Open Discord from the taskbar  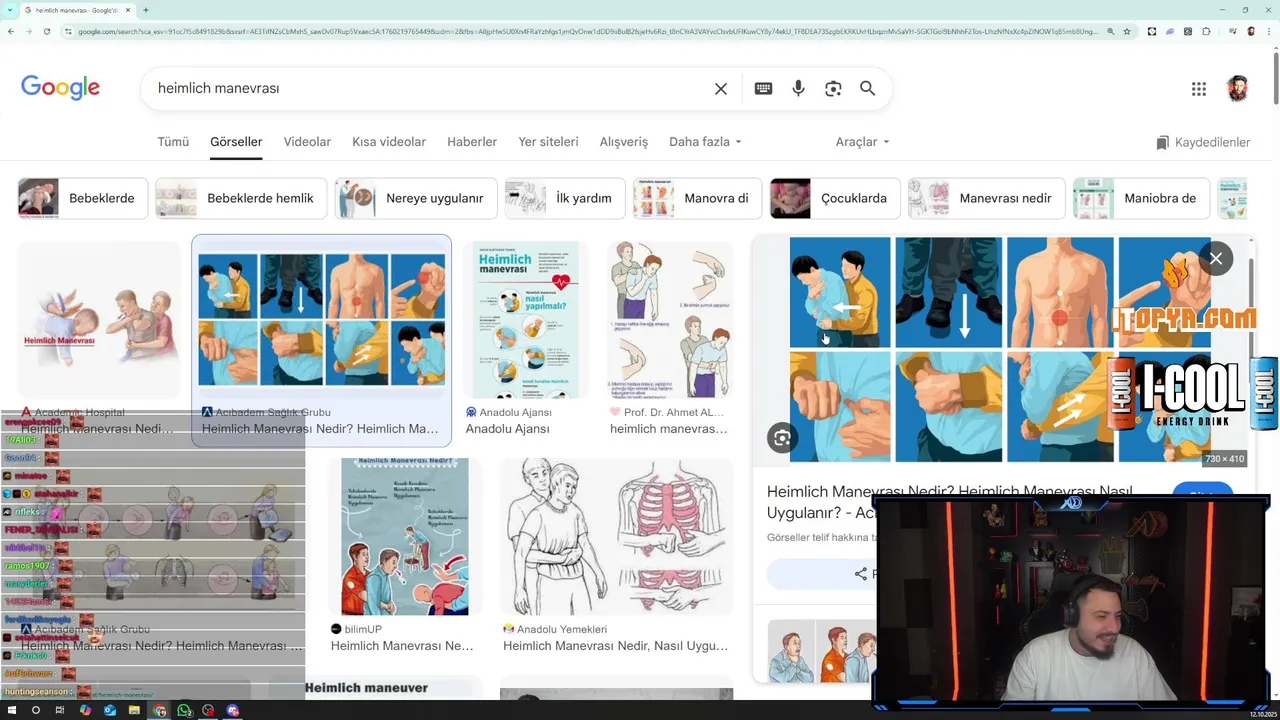233,710
